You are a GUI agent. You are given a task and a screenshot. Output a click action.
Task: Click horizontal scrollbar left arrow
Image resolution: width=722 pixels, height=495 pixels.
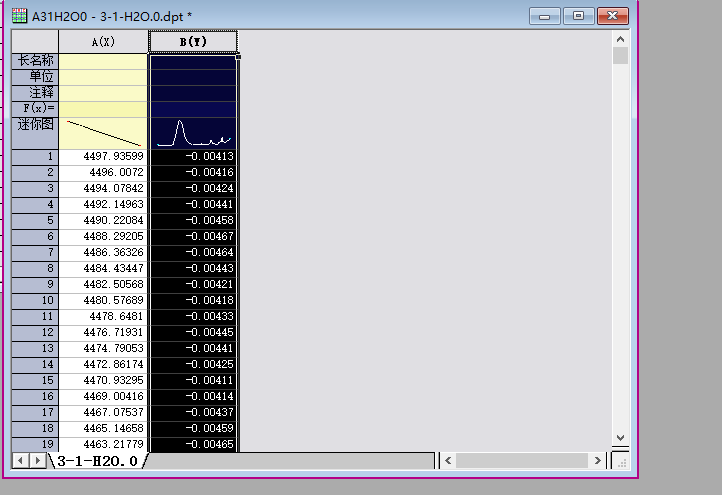(449, 461)
